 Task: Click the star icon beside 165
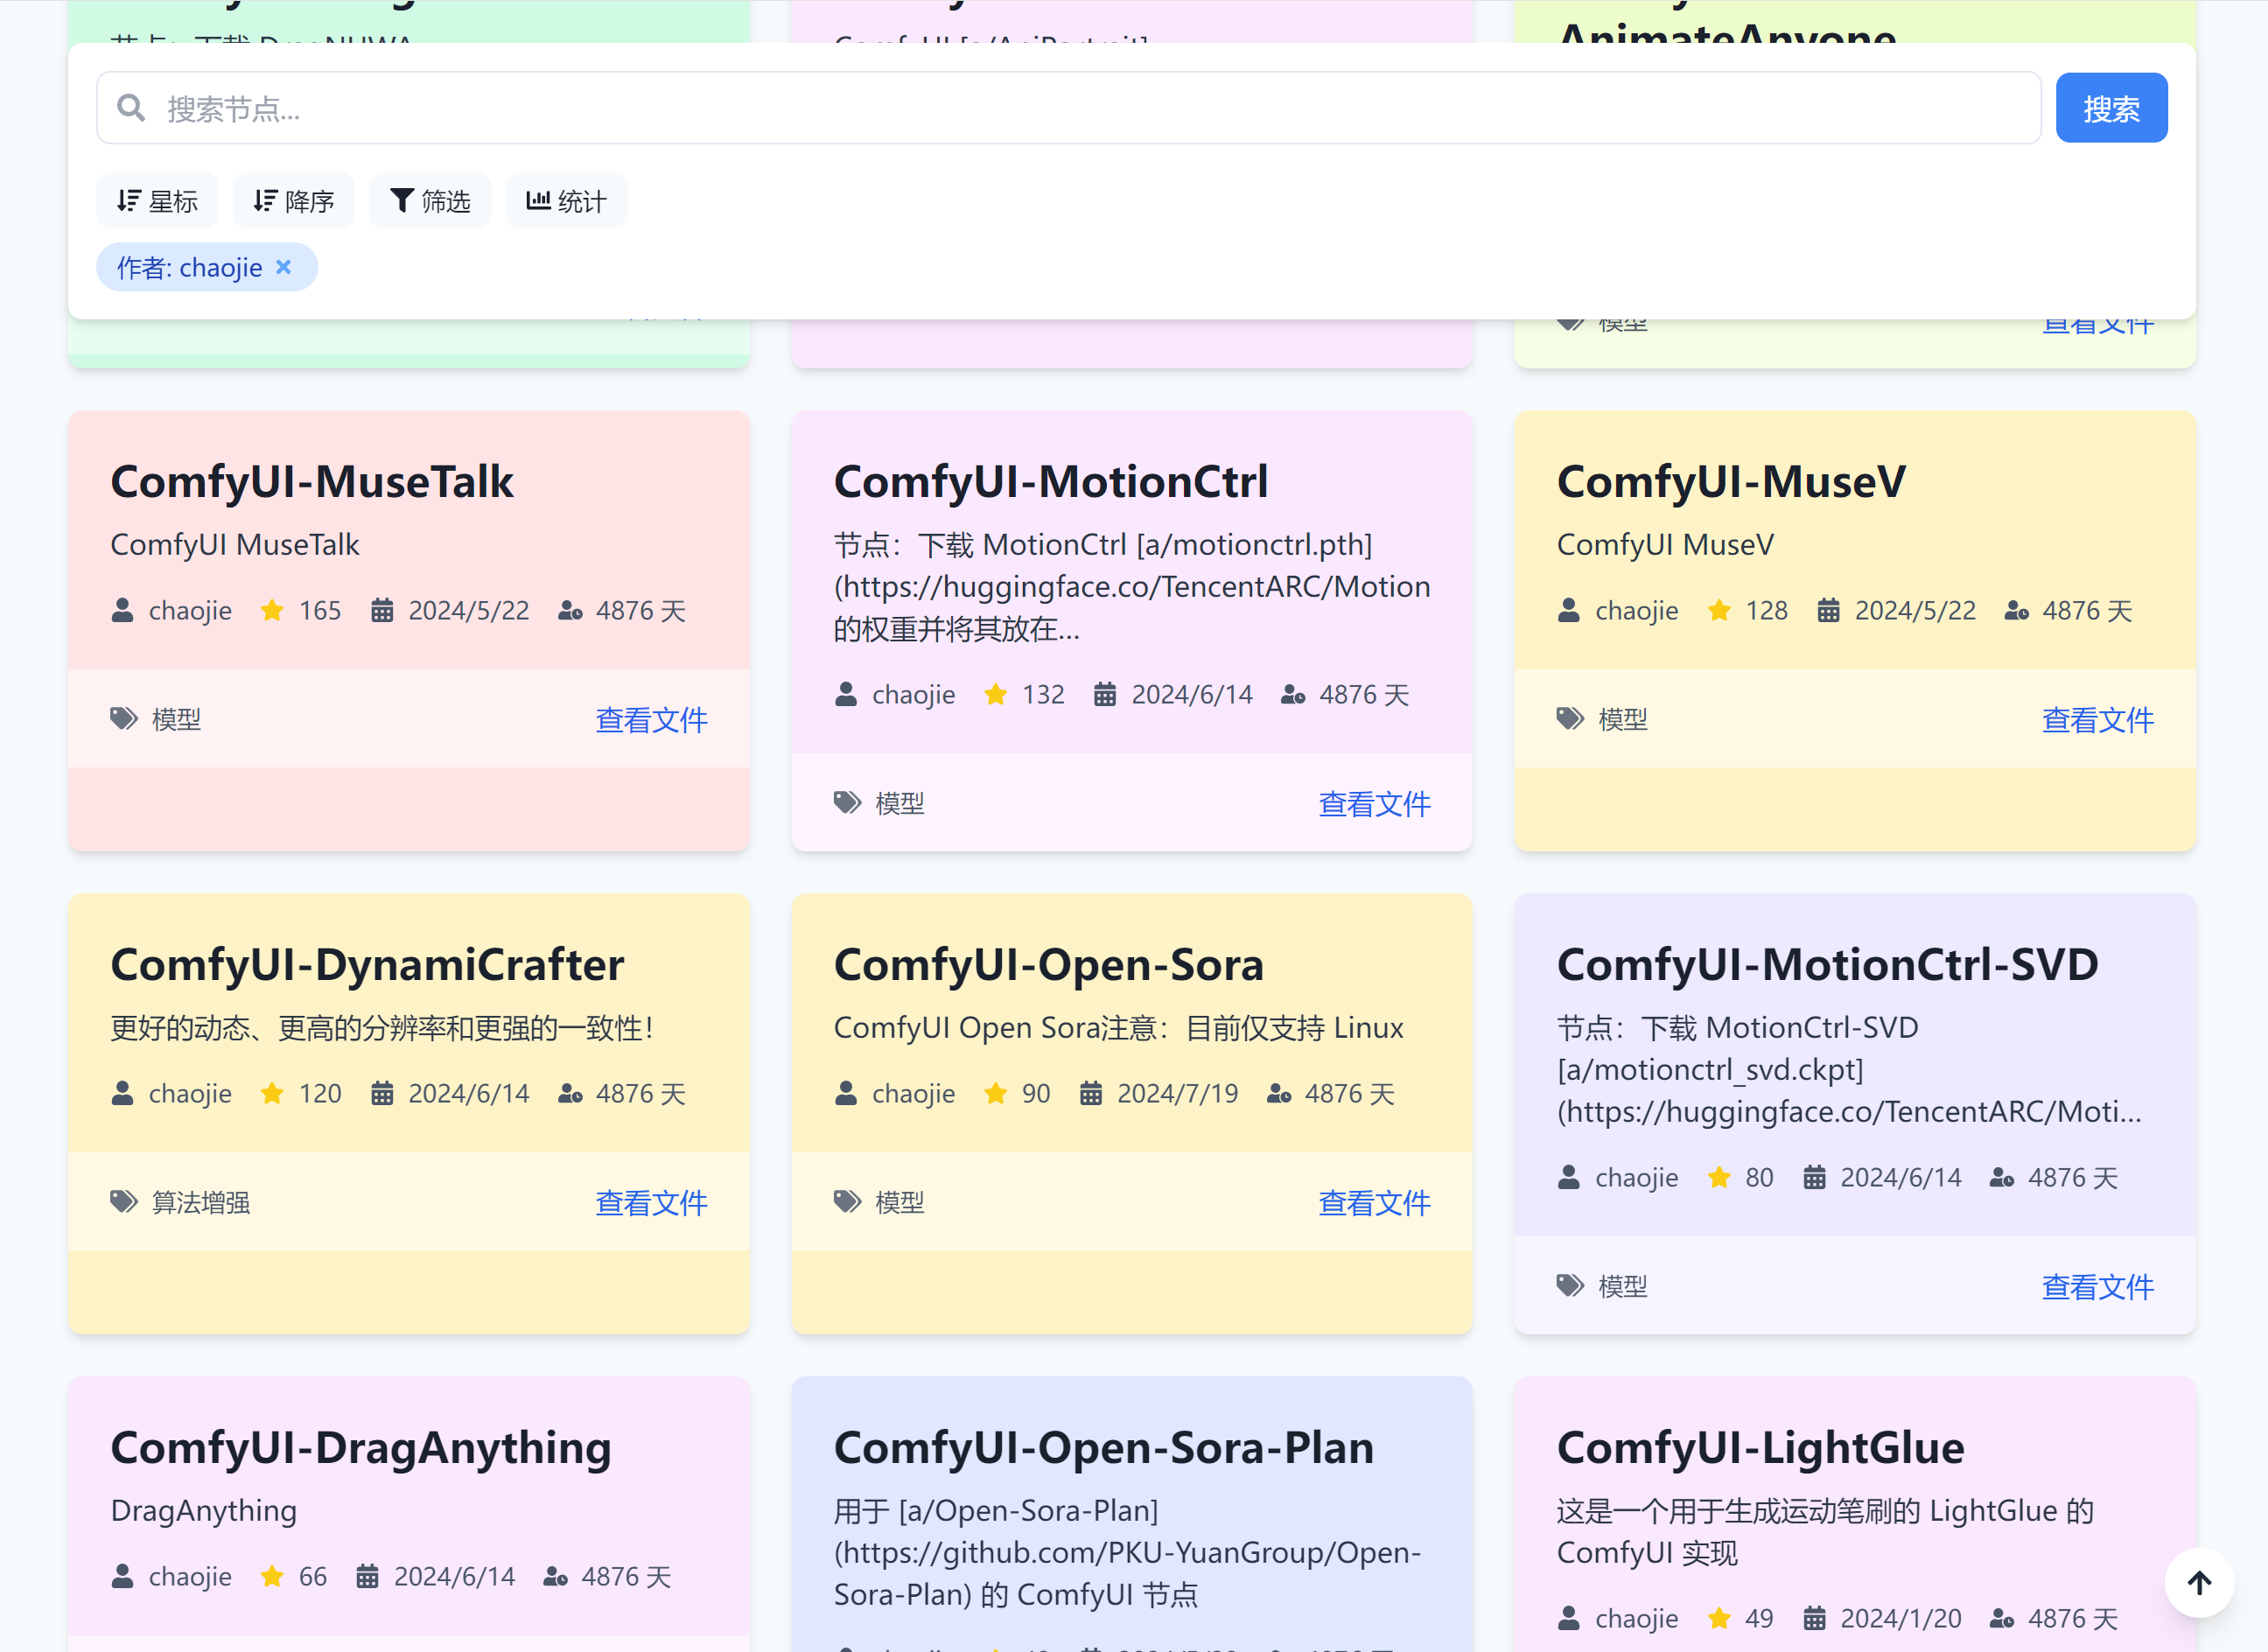(x=272, y=610)
